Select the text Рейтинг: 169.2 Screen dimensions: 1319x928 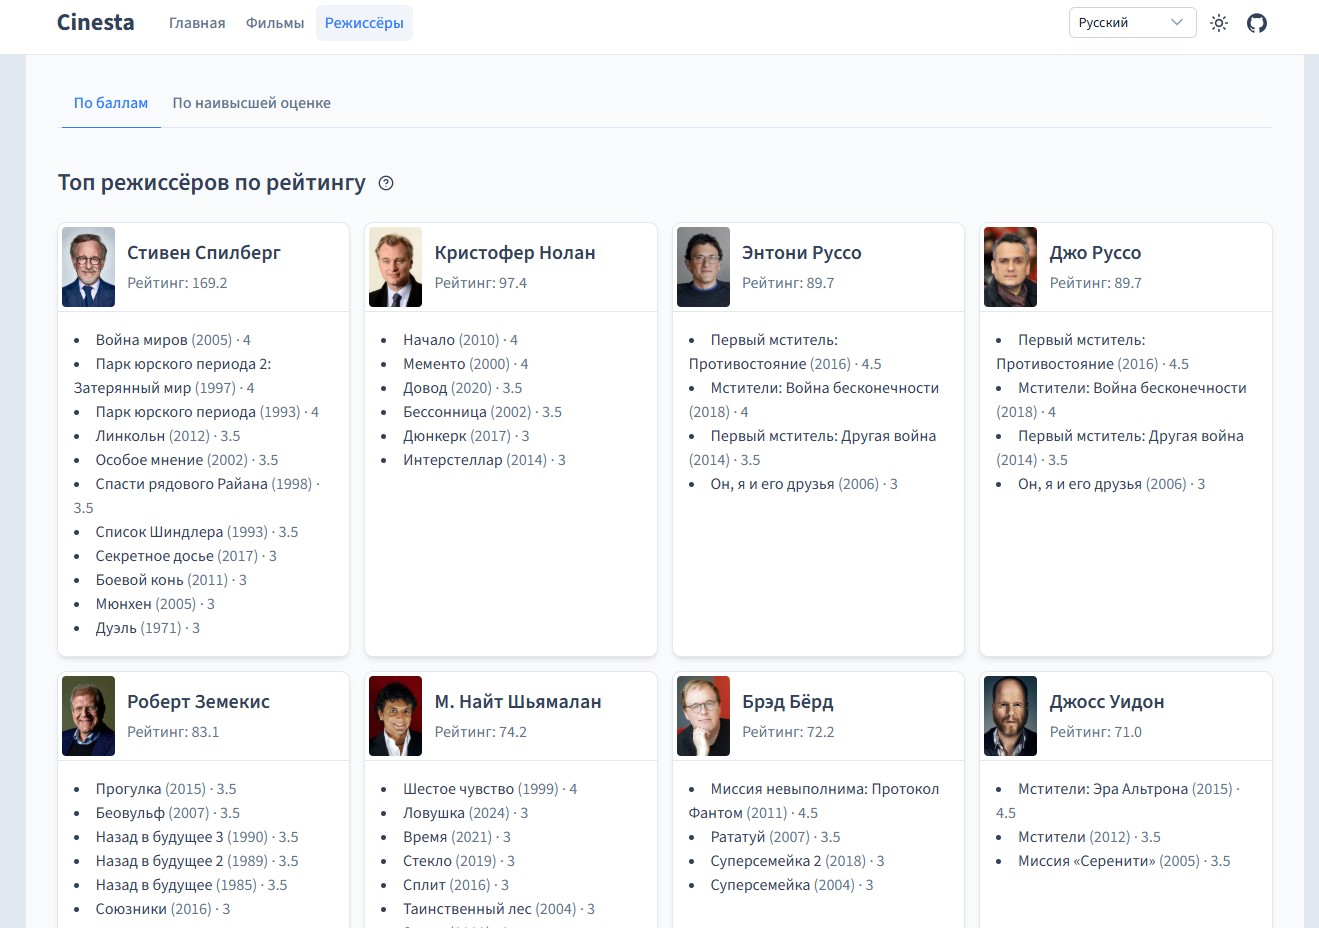[x=177, y=283]
